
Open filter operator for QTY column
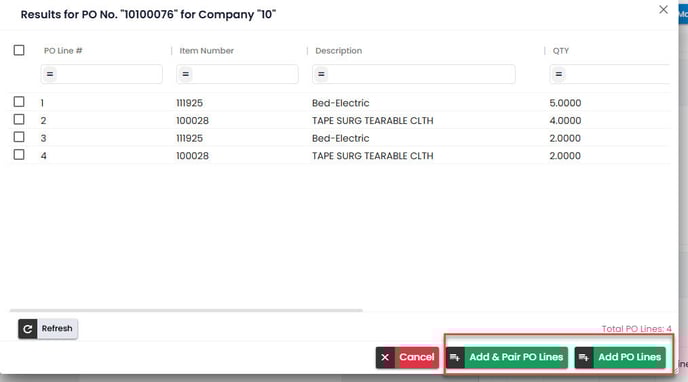tap(559, 74)
